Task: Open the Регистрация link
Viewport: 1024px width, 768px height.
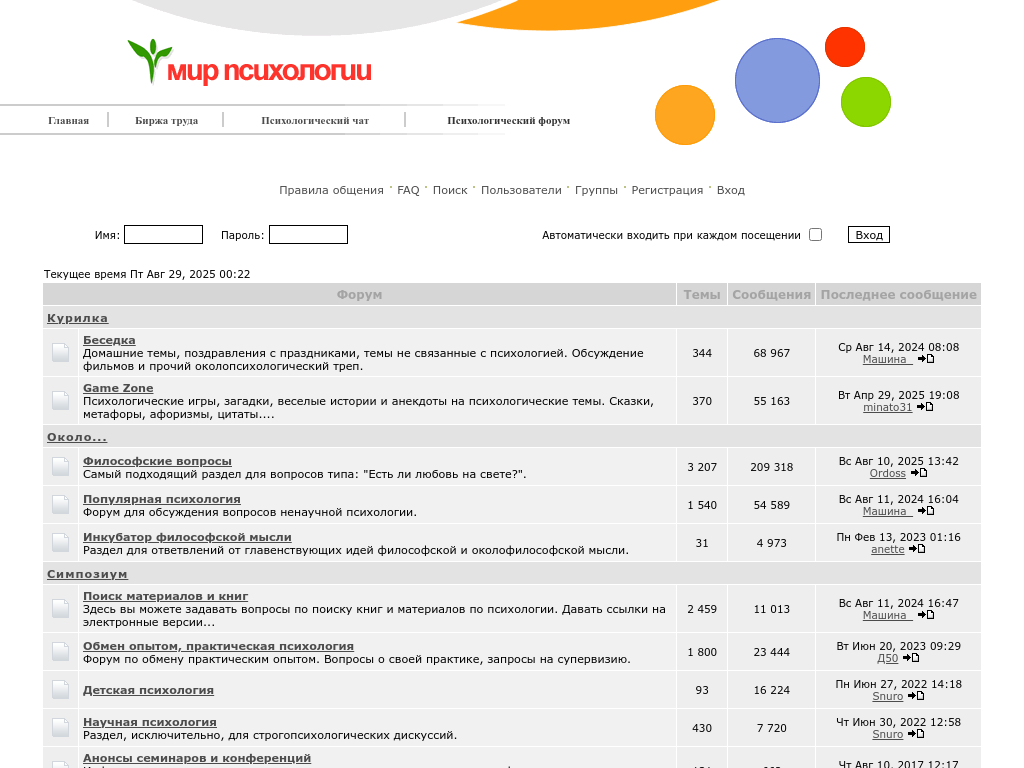Action: [x=667, y=190]
